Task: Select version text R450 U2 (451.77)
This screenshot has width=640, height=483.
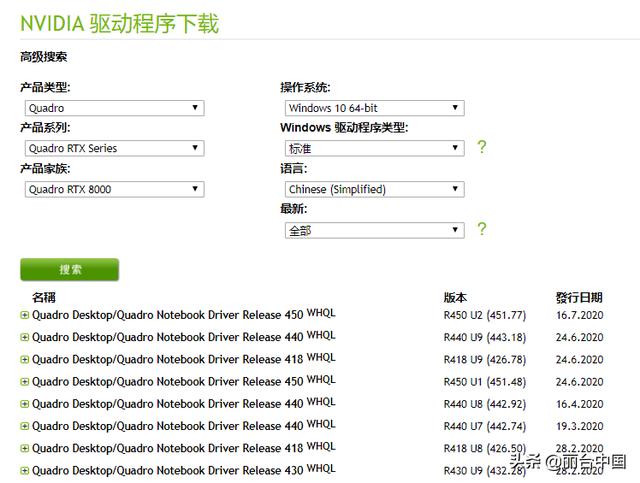Action: coord(485,315)
